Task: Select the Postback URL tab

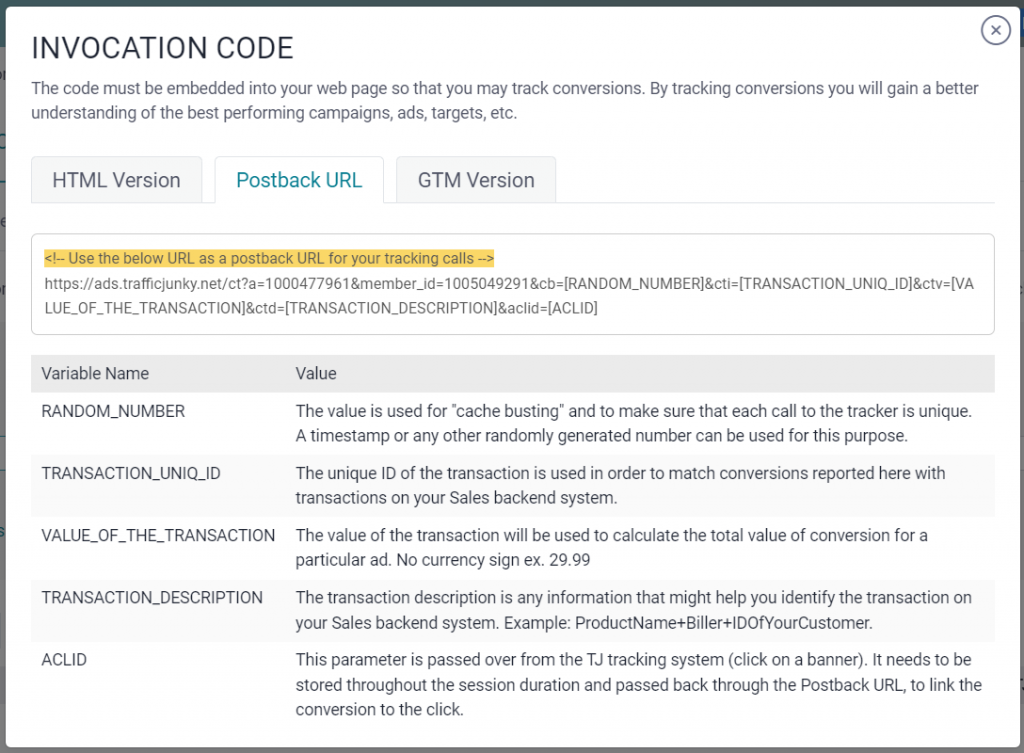Action: coord(298,180)
